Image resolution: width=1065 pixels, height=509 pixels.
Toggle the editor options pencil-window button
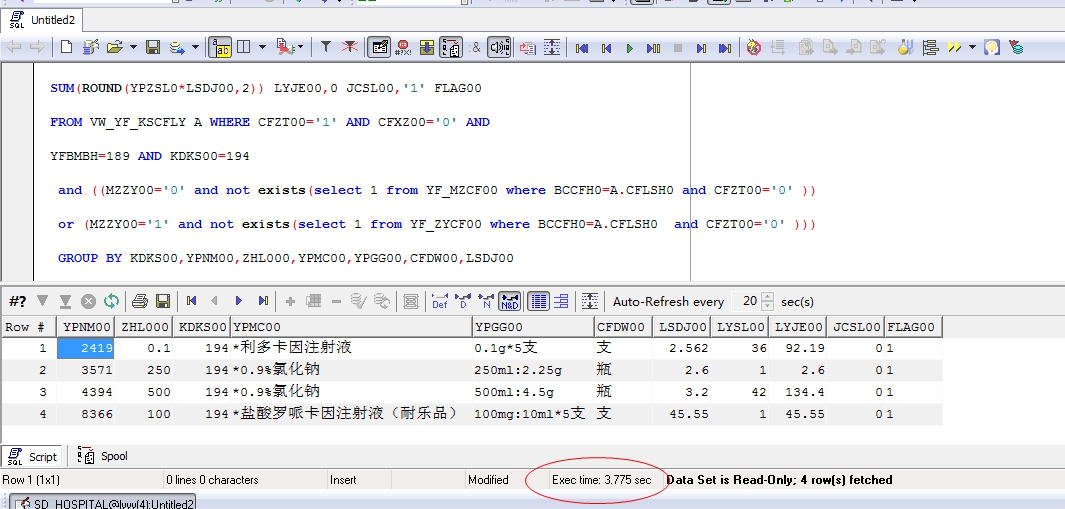[379, 48]
